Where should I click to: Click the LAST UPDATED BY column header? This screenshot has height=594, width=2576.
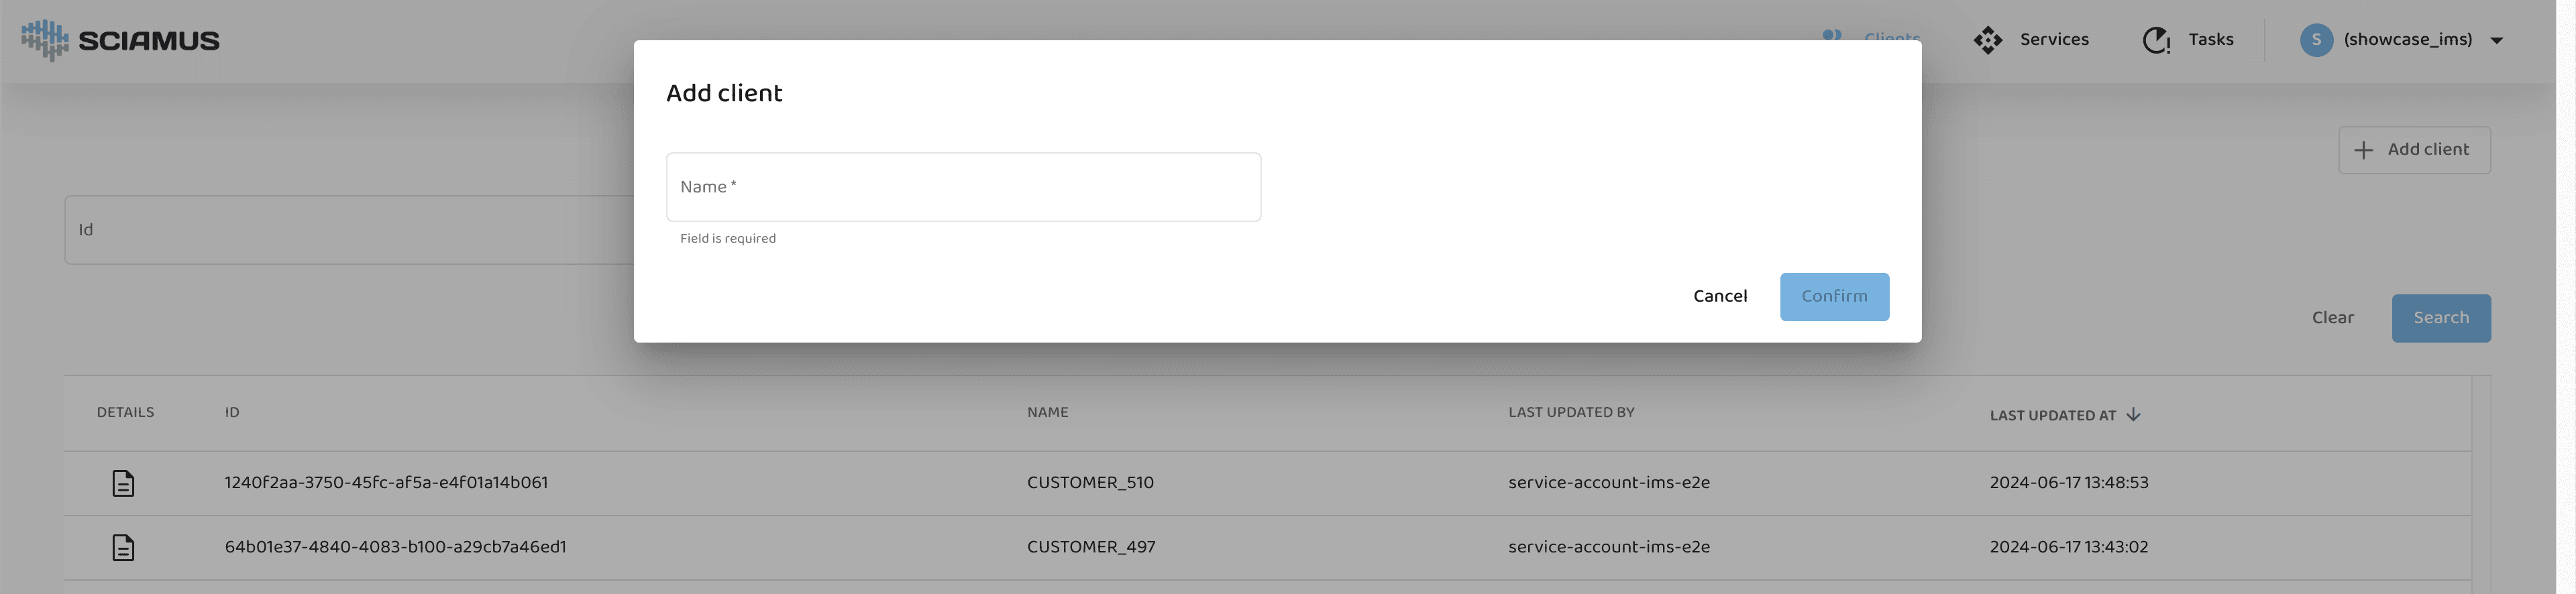1570,412
